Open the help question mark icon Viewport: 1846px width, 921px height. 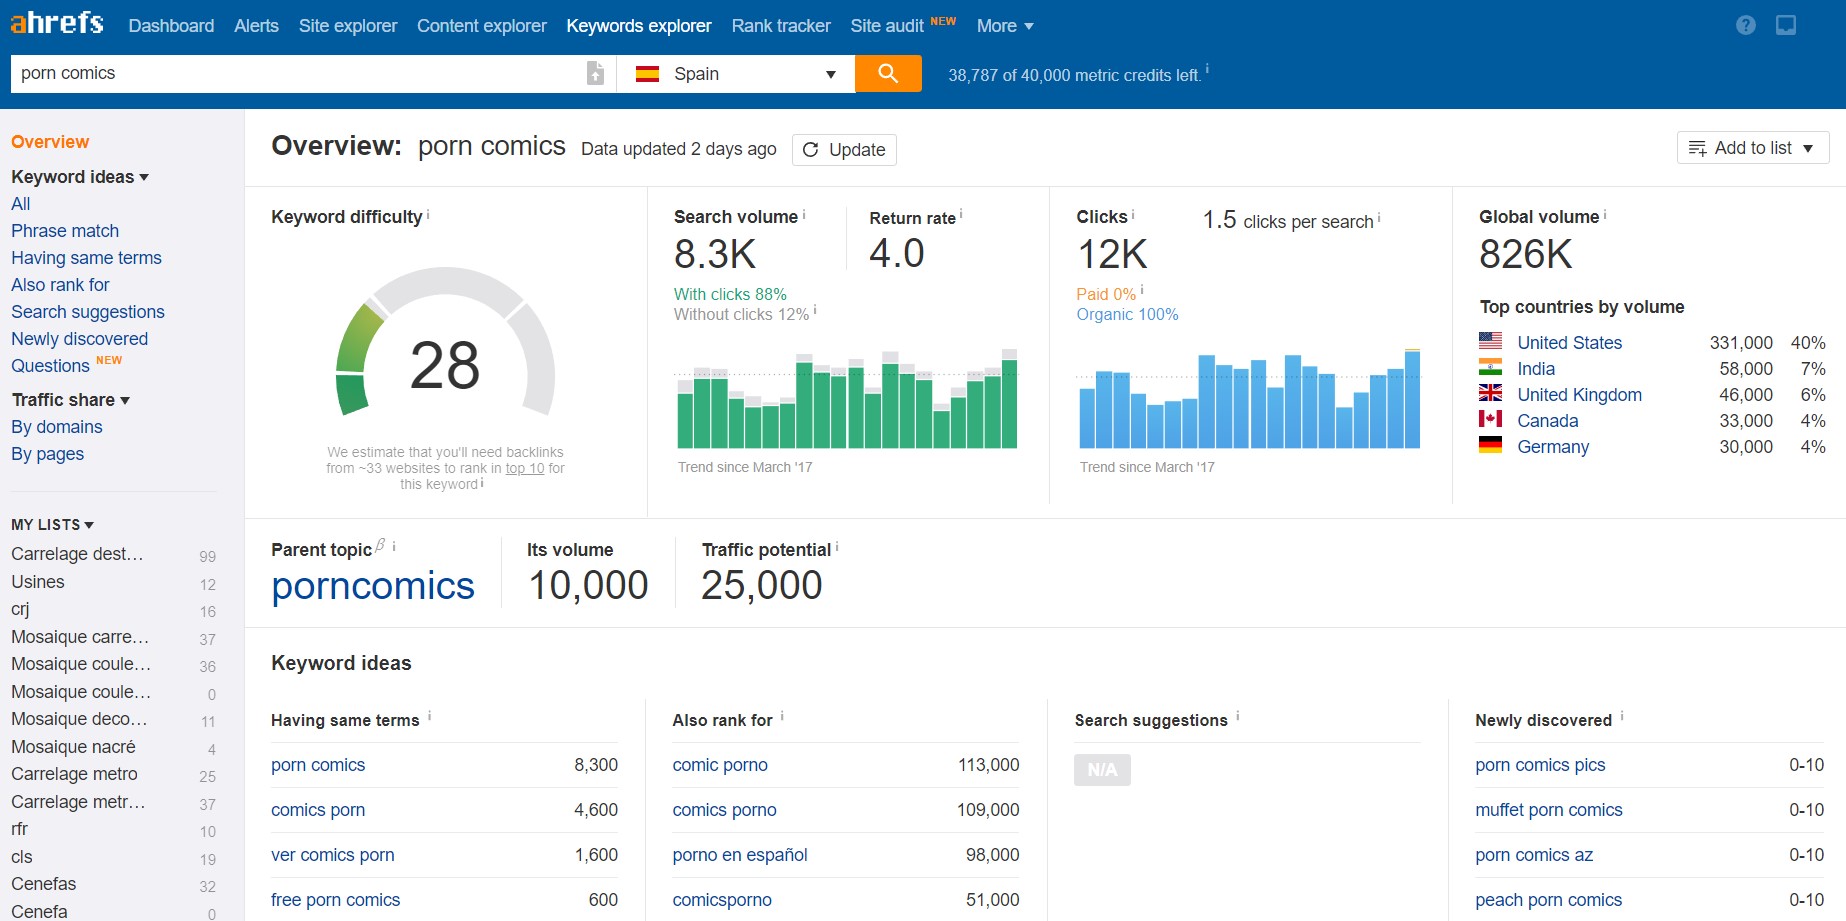point(1746,25)
